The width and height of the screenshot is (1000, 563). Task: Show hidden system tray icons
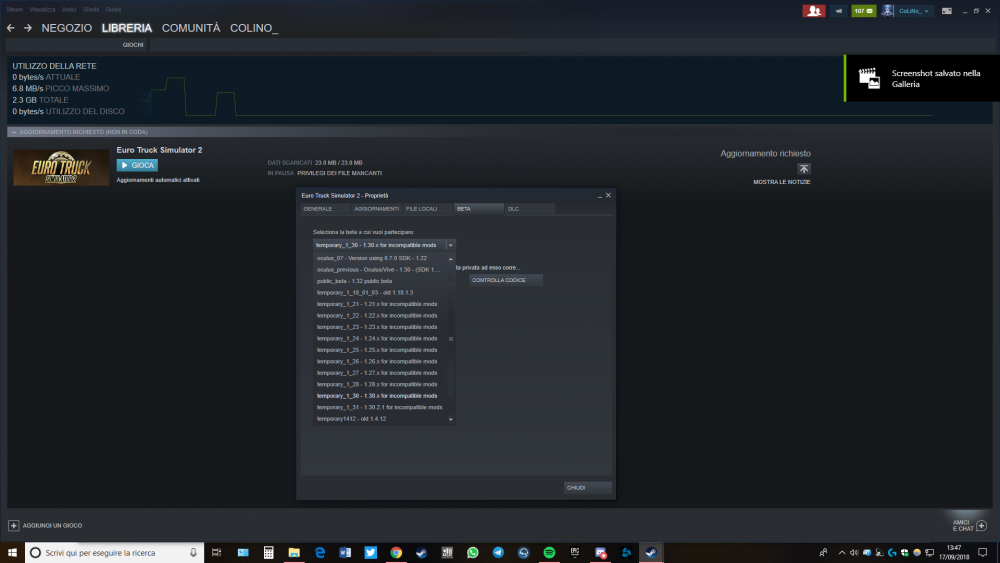tap(842, 553)
